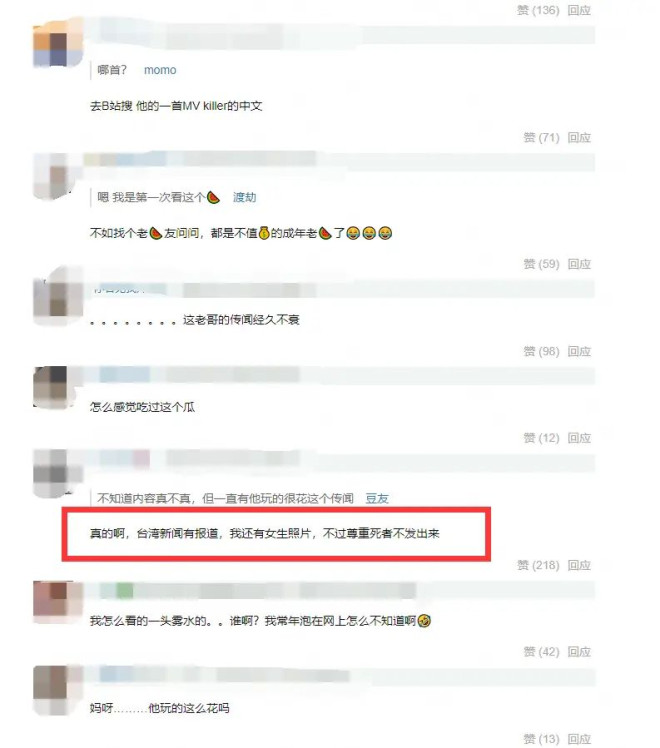Like the highlighted comment 赞 (218)

[538, 565]
